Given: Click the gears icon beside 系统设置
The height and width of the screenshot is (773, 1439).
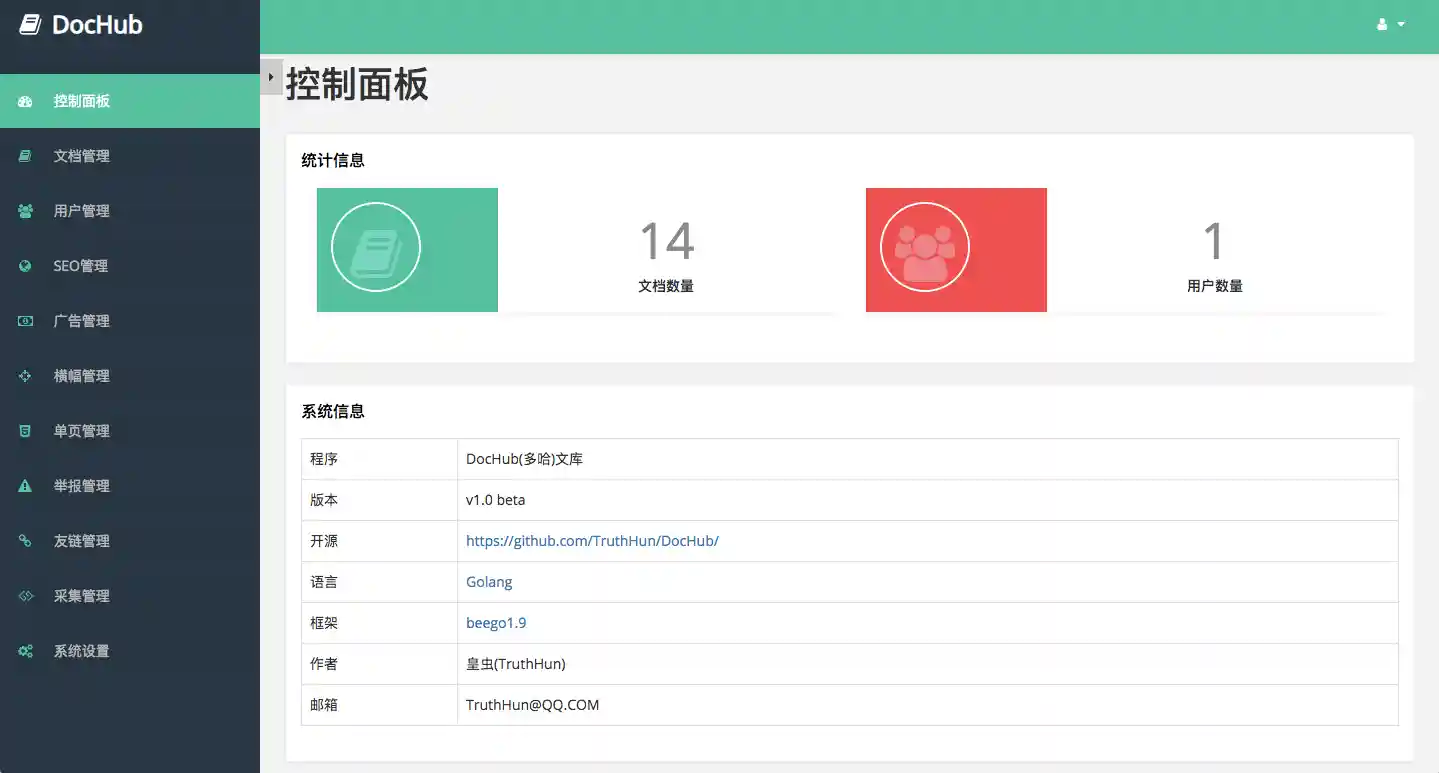Looking at the screenshot, I should click(25, 651).
